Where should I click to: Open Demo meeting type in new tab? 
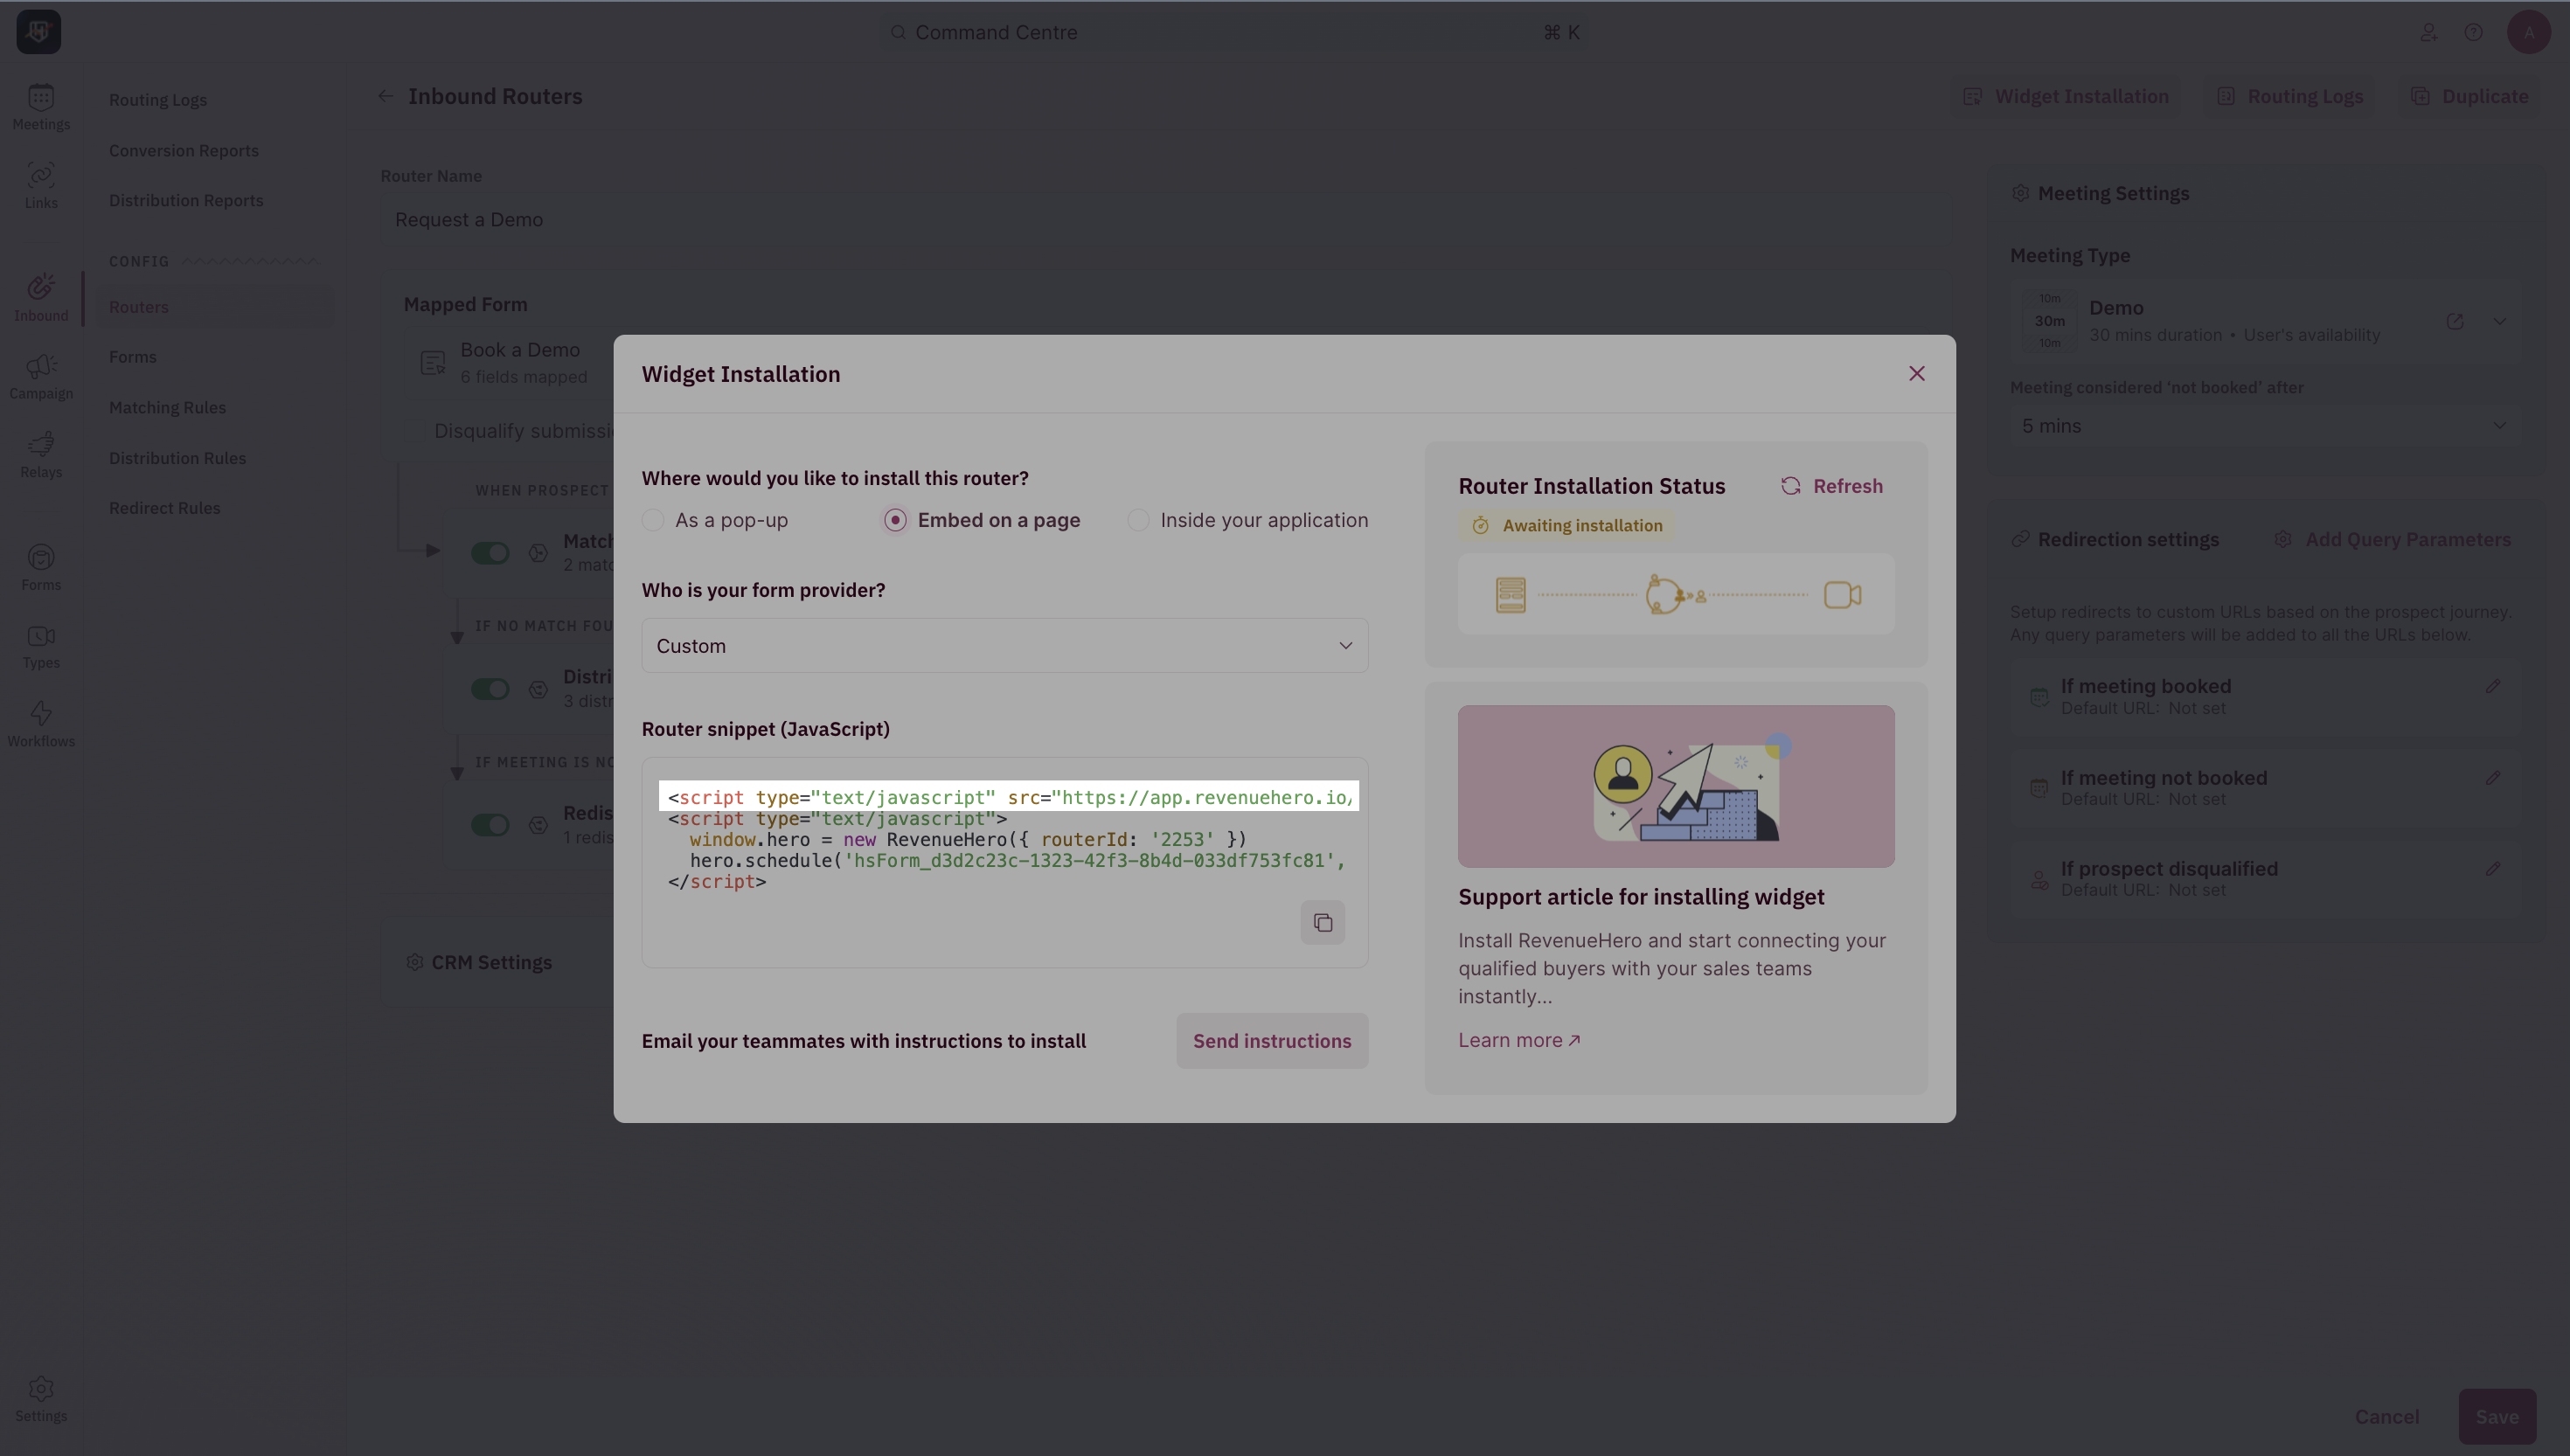(2455, 321)
